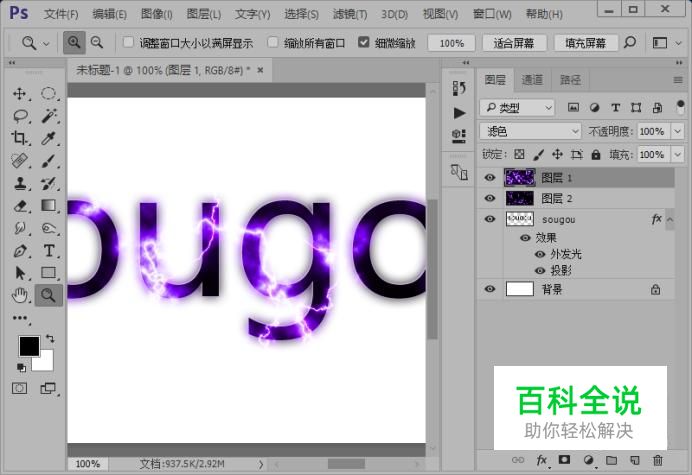Click the 100% zoom button
Image resolution: width=692 pixels, height=475 pixels.
(451, 43)
